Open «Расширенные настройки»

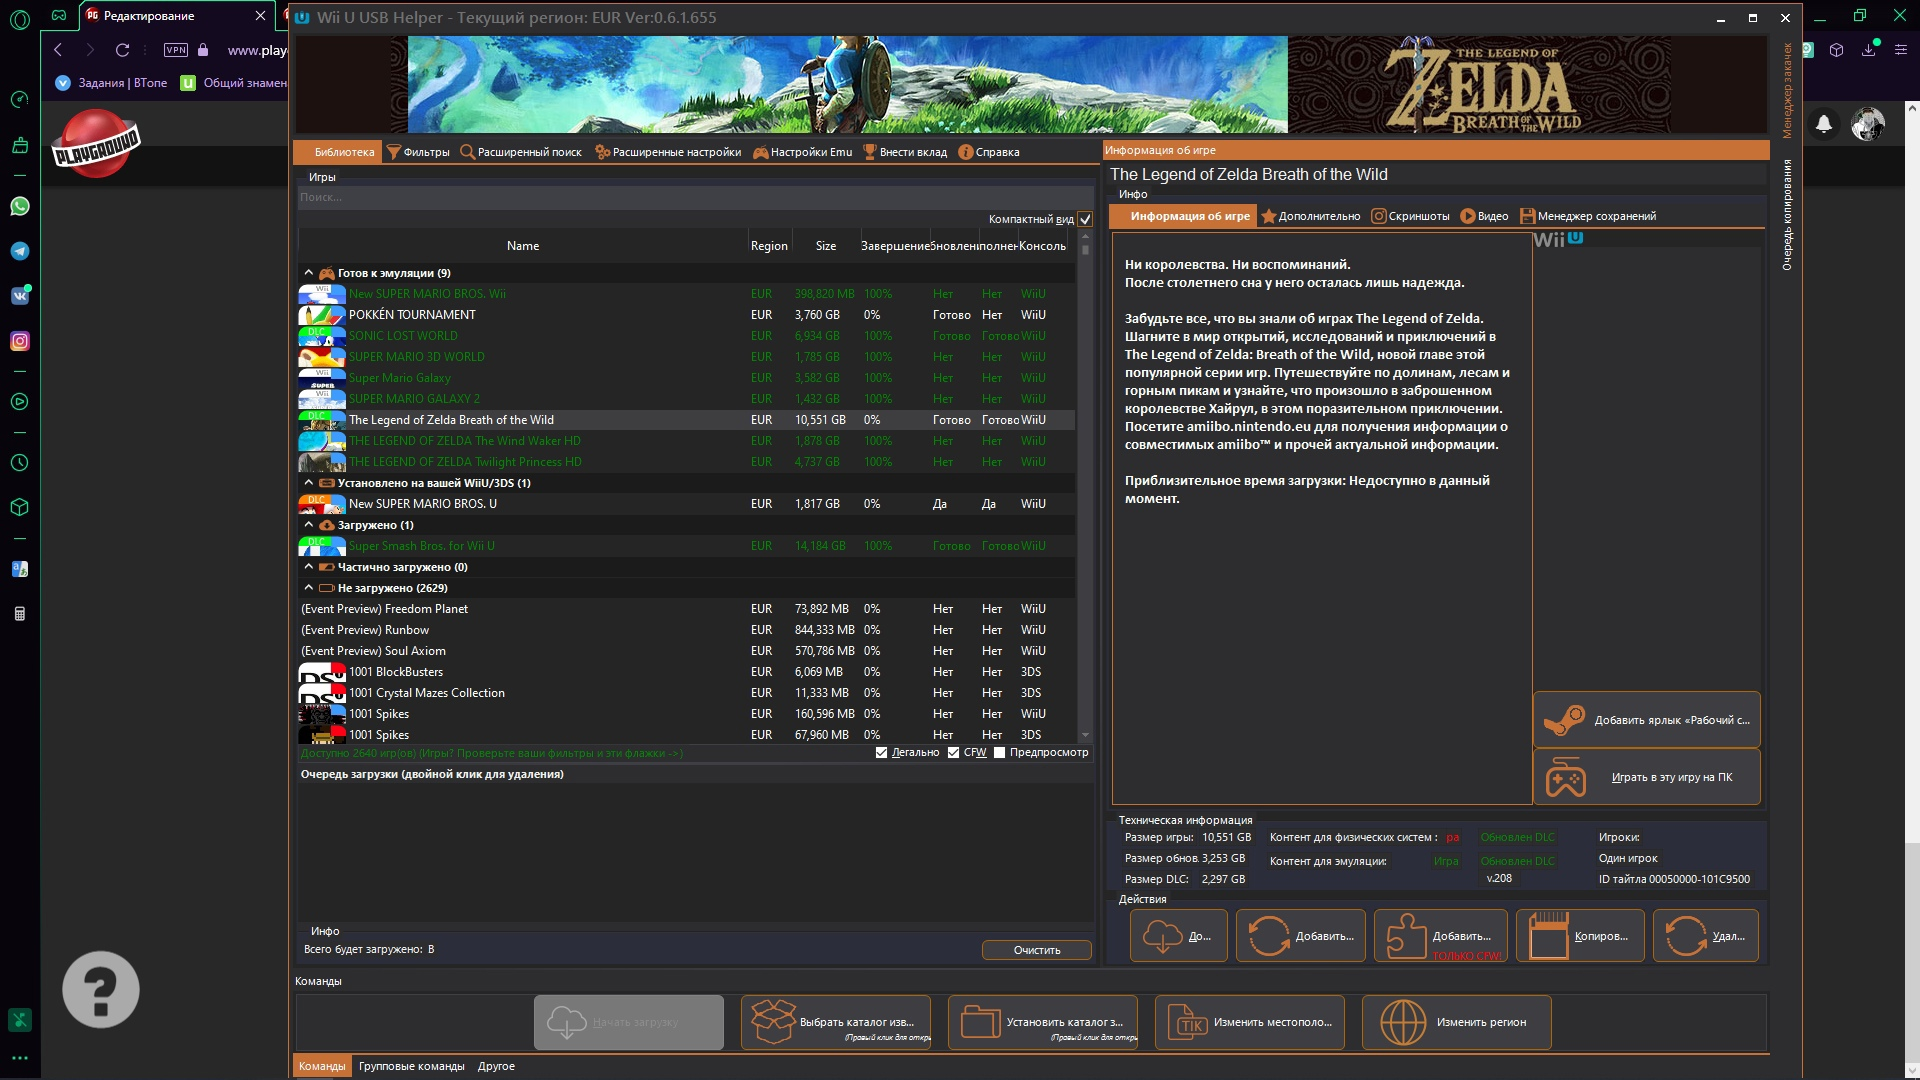pos(668,152)
